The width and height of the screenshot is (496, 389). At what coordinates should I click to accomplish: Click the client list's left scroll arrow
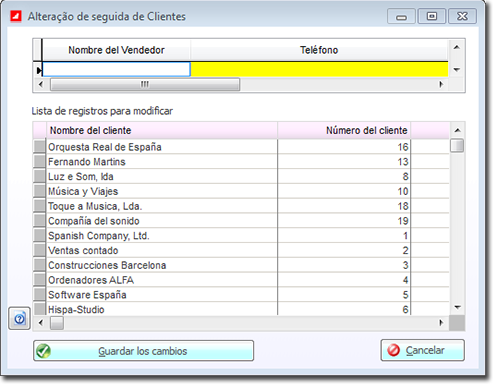coord(41,322)
